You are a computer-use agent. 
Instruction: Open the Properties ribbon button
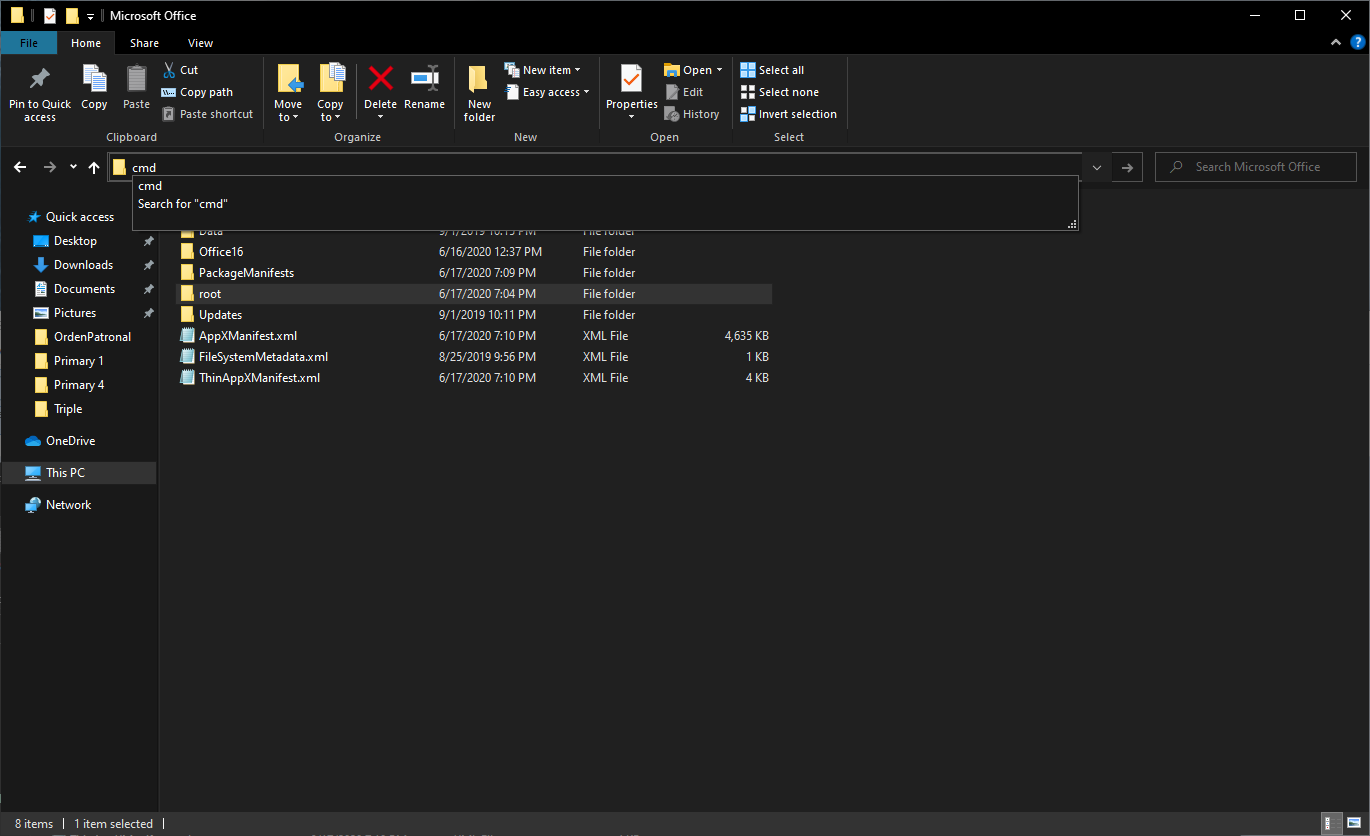point(631,93)
